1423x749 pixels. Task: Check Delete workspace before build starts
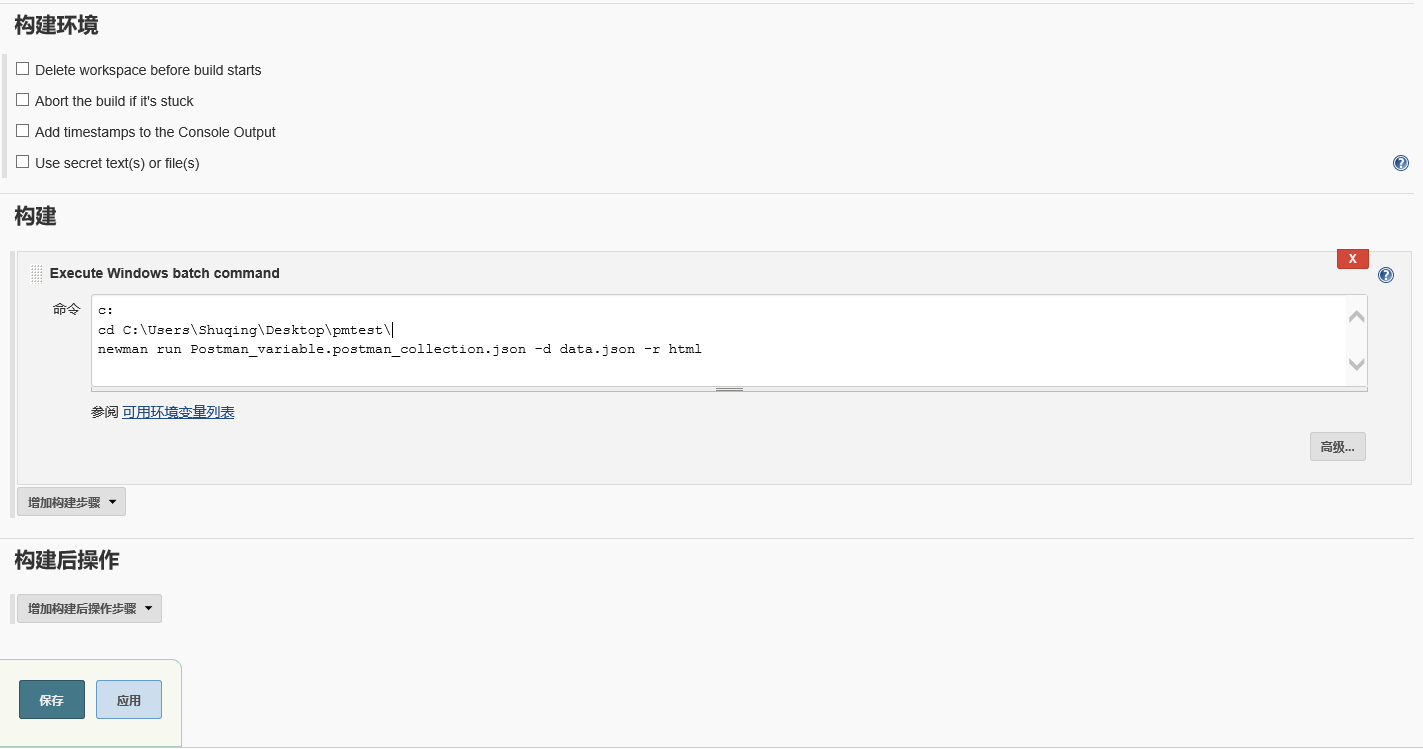[x=22, y=69]
